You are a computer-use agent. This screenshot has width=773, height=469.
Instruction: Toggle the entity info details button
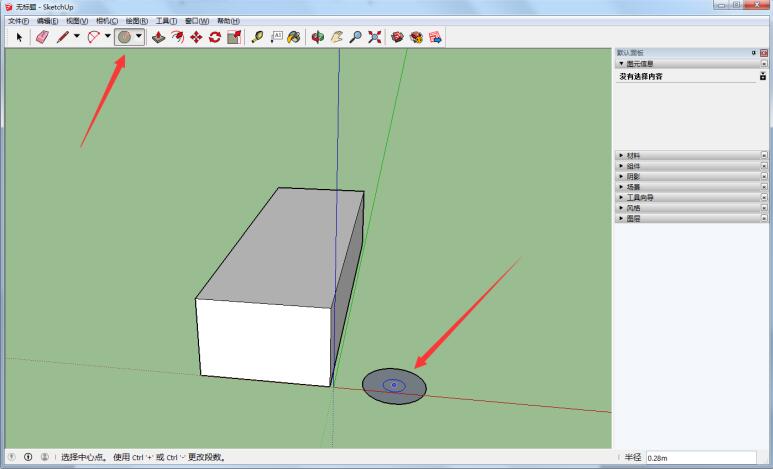tap(763, 76)
